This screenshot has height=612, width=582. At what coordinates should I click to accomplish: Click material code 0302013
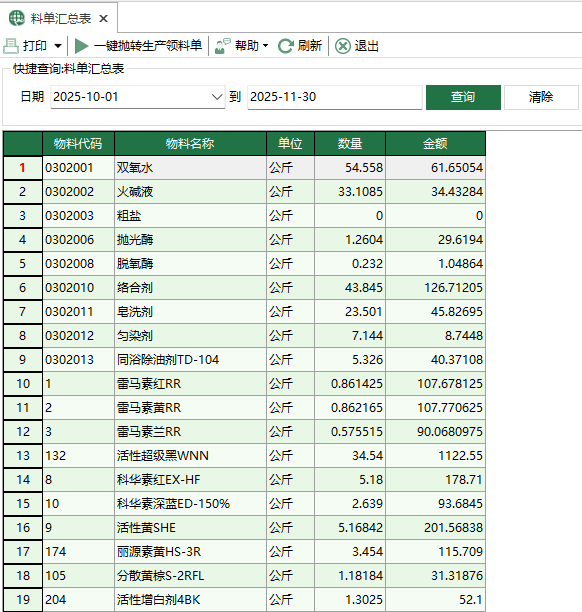coord(78,360)
